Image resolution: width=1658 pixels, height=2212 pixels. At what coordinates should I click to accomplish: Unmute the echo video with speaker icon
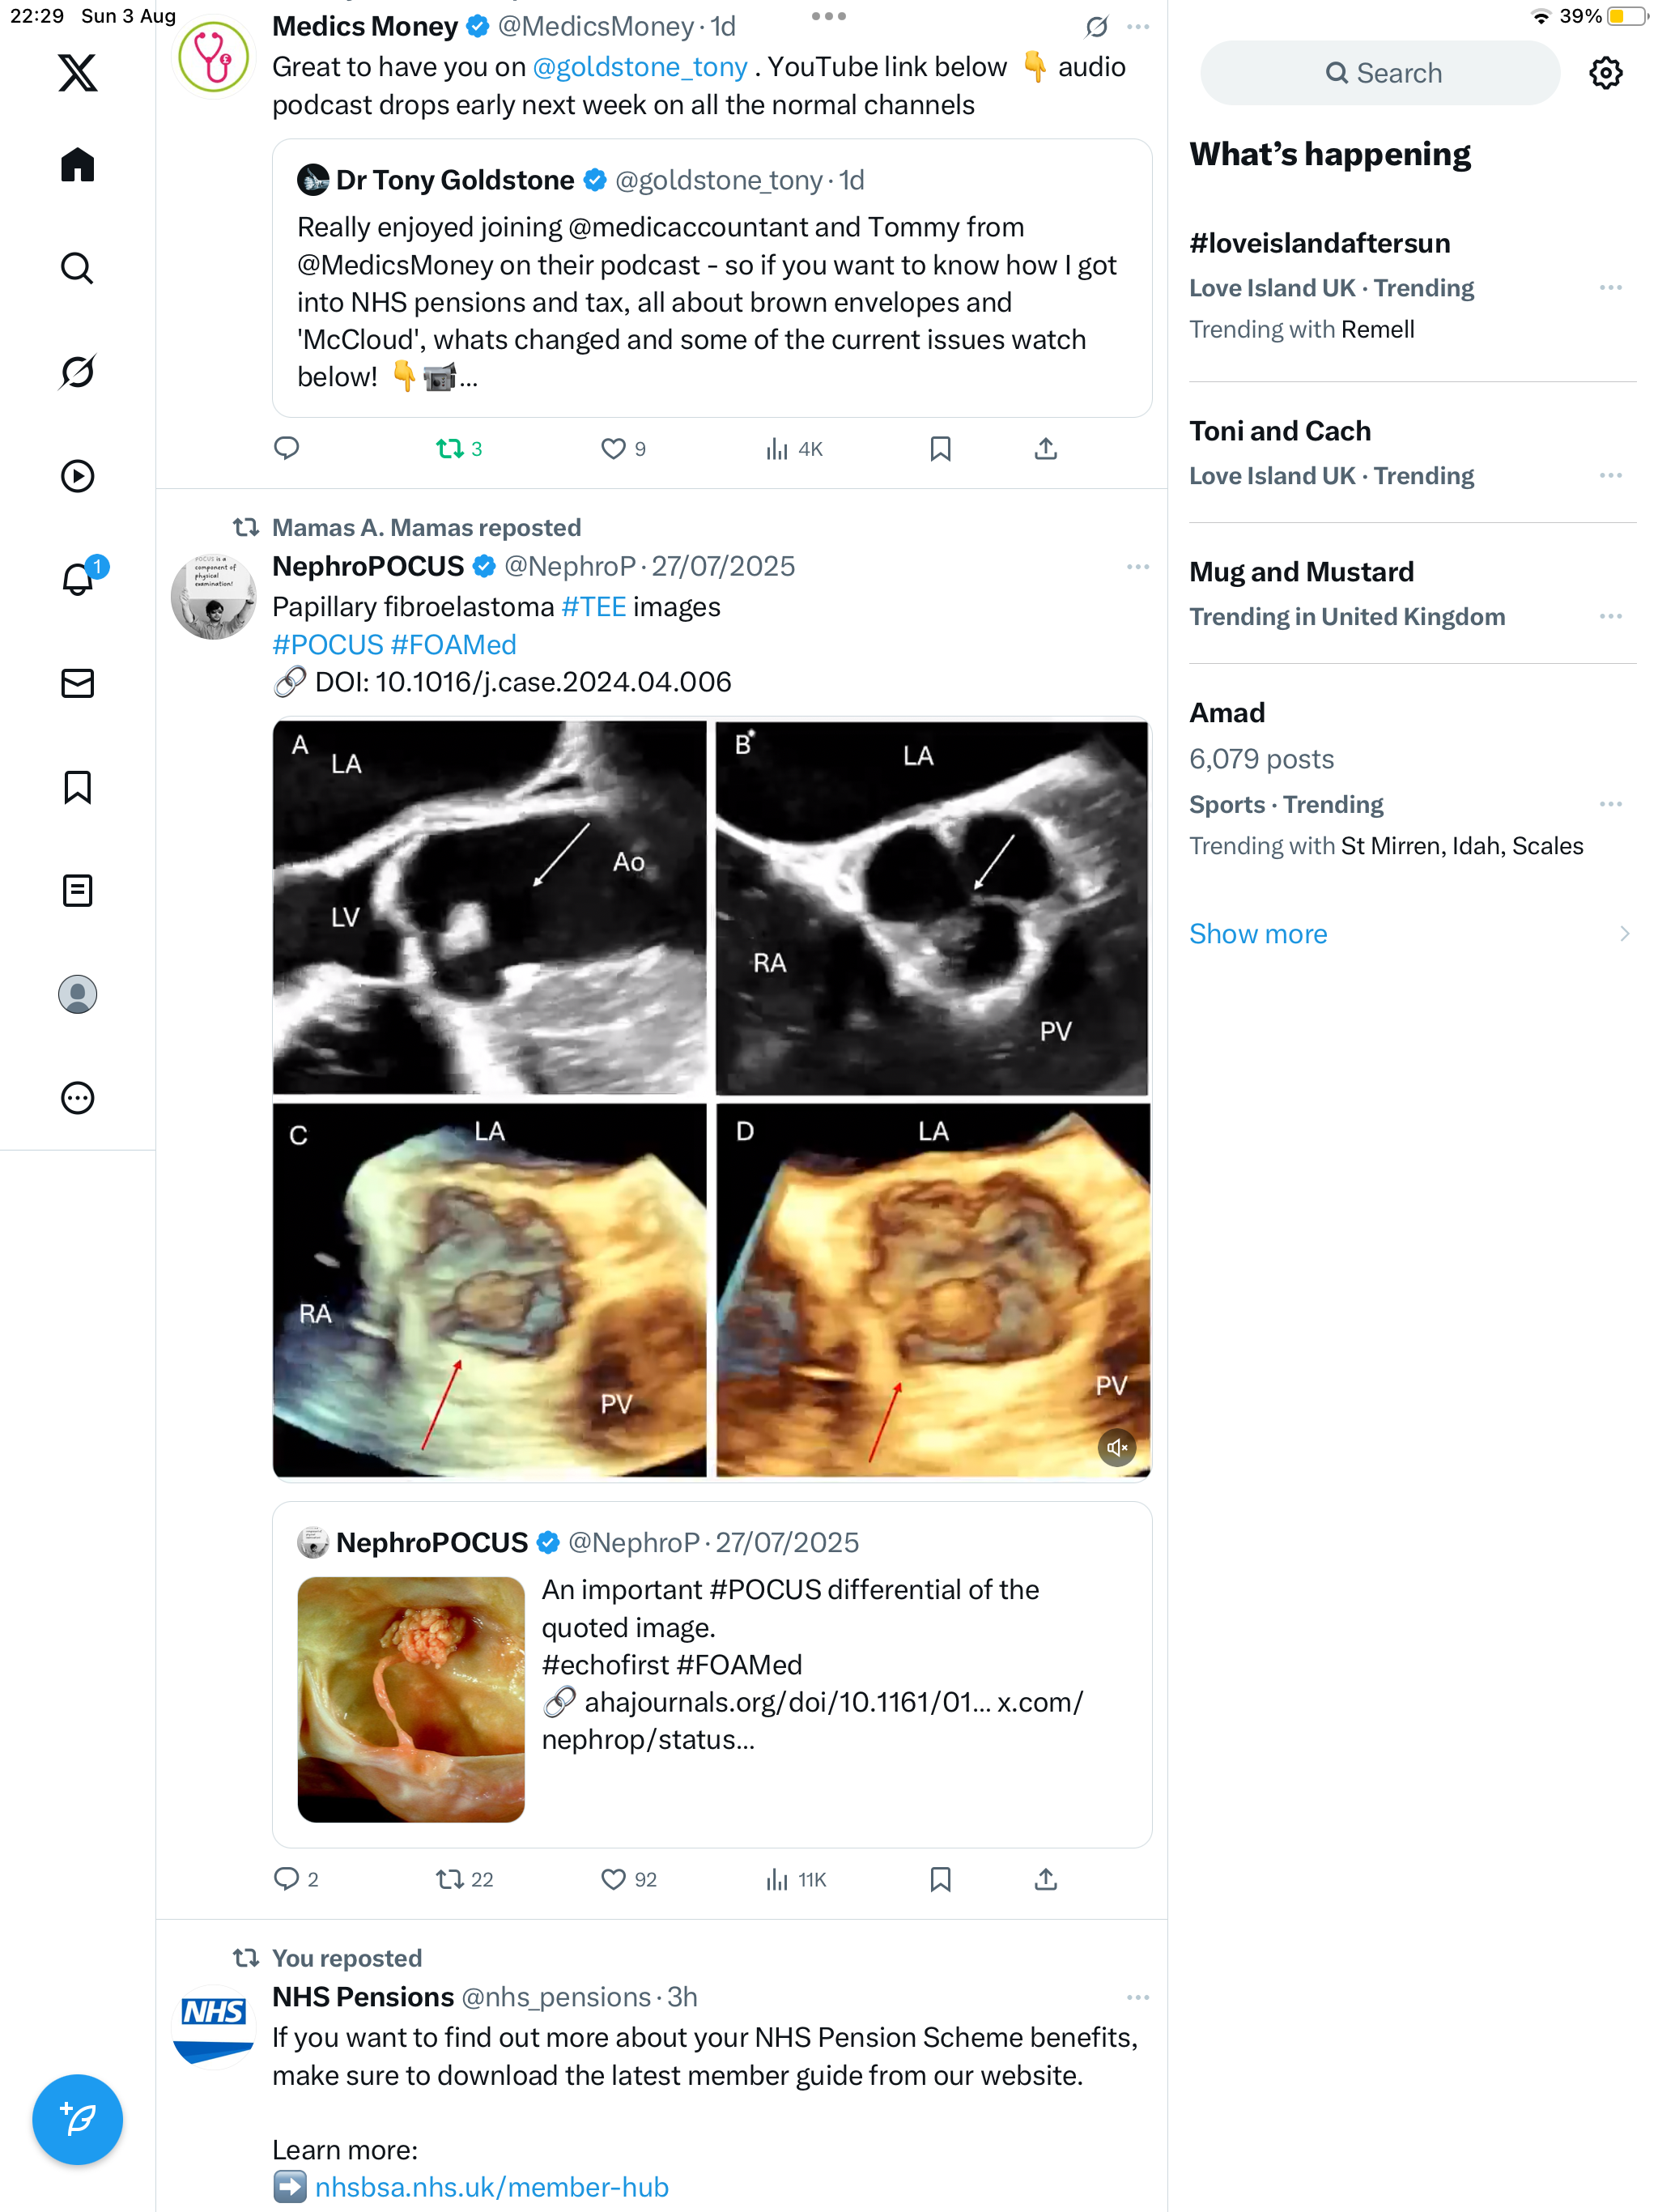[1116, 1447]
